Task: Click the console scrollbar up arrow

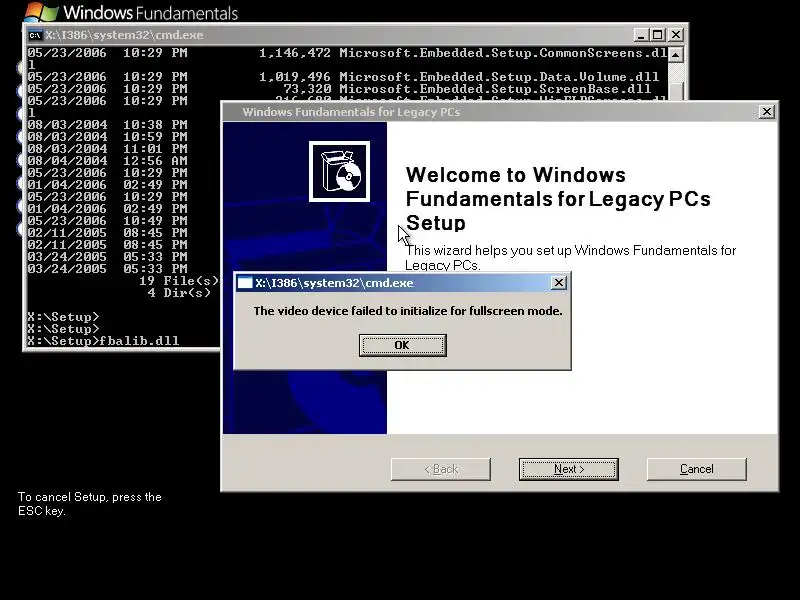Action: point(676,55)
